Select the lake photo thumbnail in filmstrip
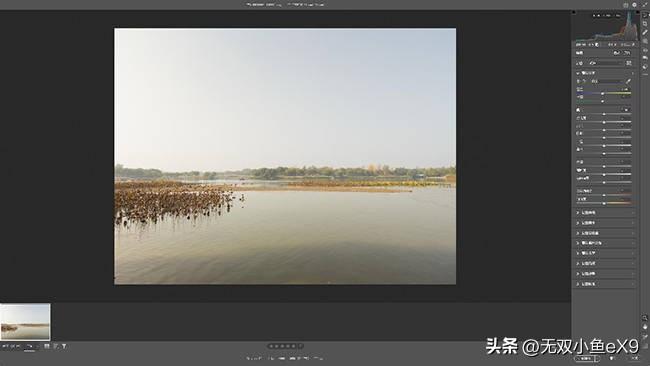 click(25, 322)
